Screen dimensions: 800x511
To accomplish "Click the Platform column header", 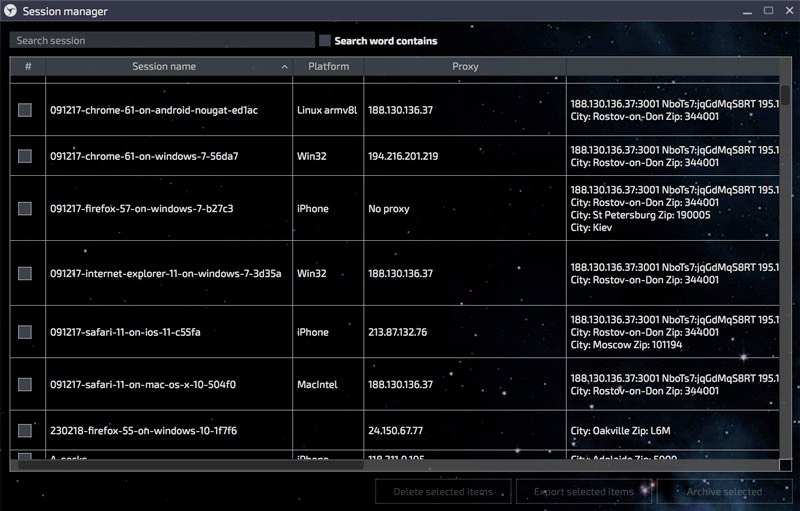I will coord(329,66).
